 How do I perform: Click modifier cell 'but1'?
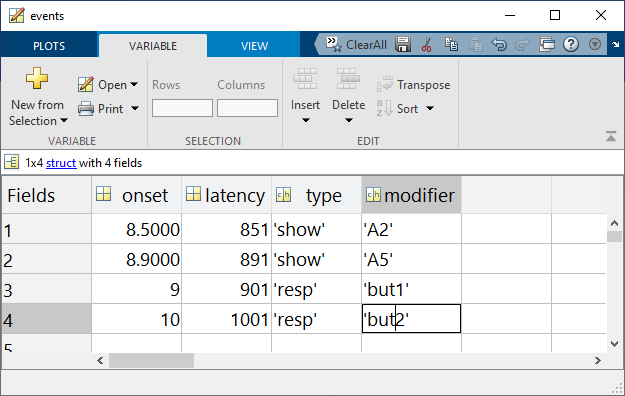tap(411, 289)
